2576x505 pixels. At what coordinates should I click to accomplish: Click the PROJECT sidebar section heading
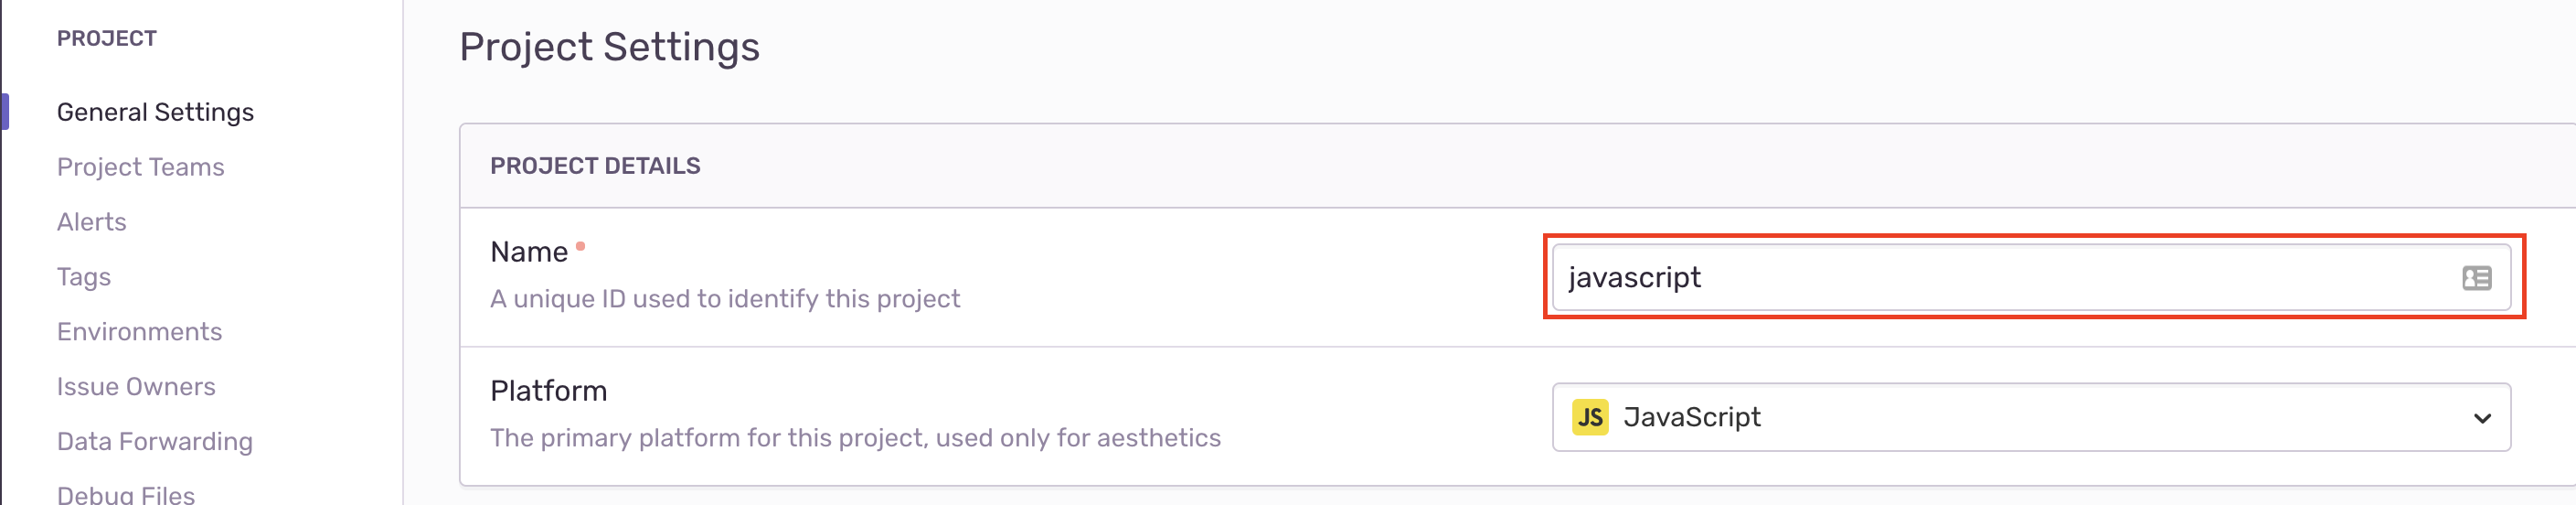pos(106,38)
